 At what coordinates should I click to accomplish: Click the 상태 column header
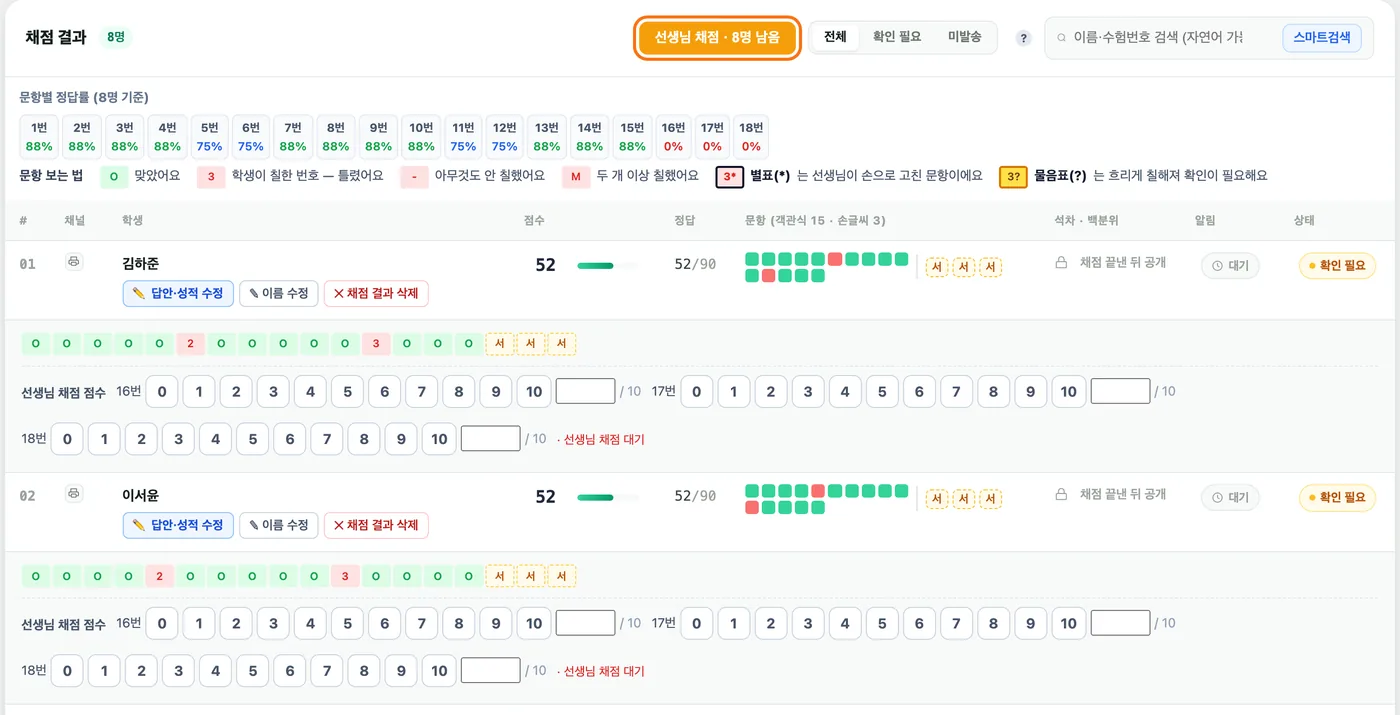(1304, 220)
